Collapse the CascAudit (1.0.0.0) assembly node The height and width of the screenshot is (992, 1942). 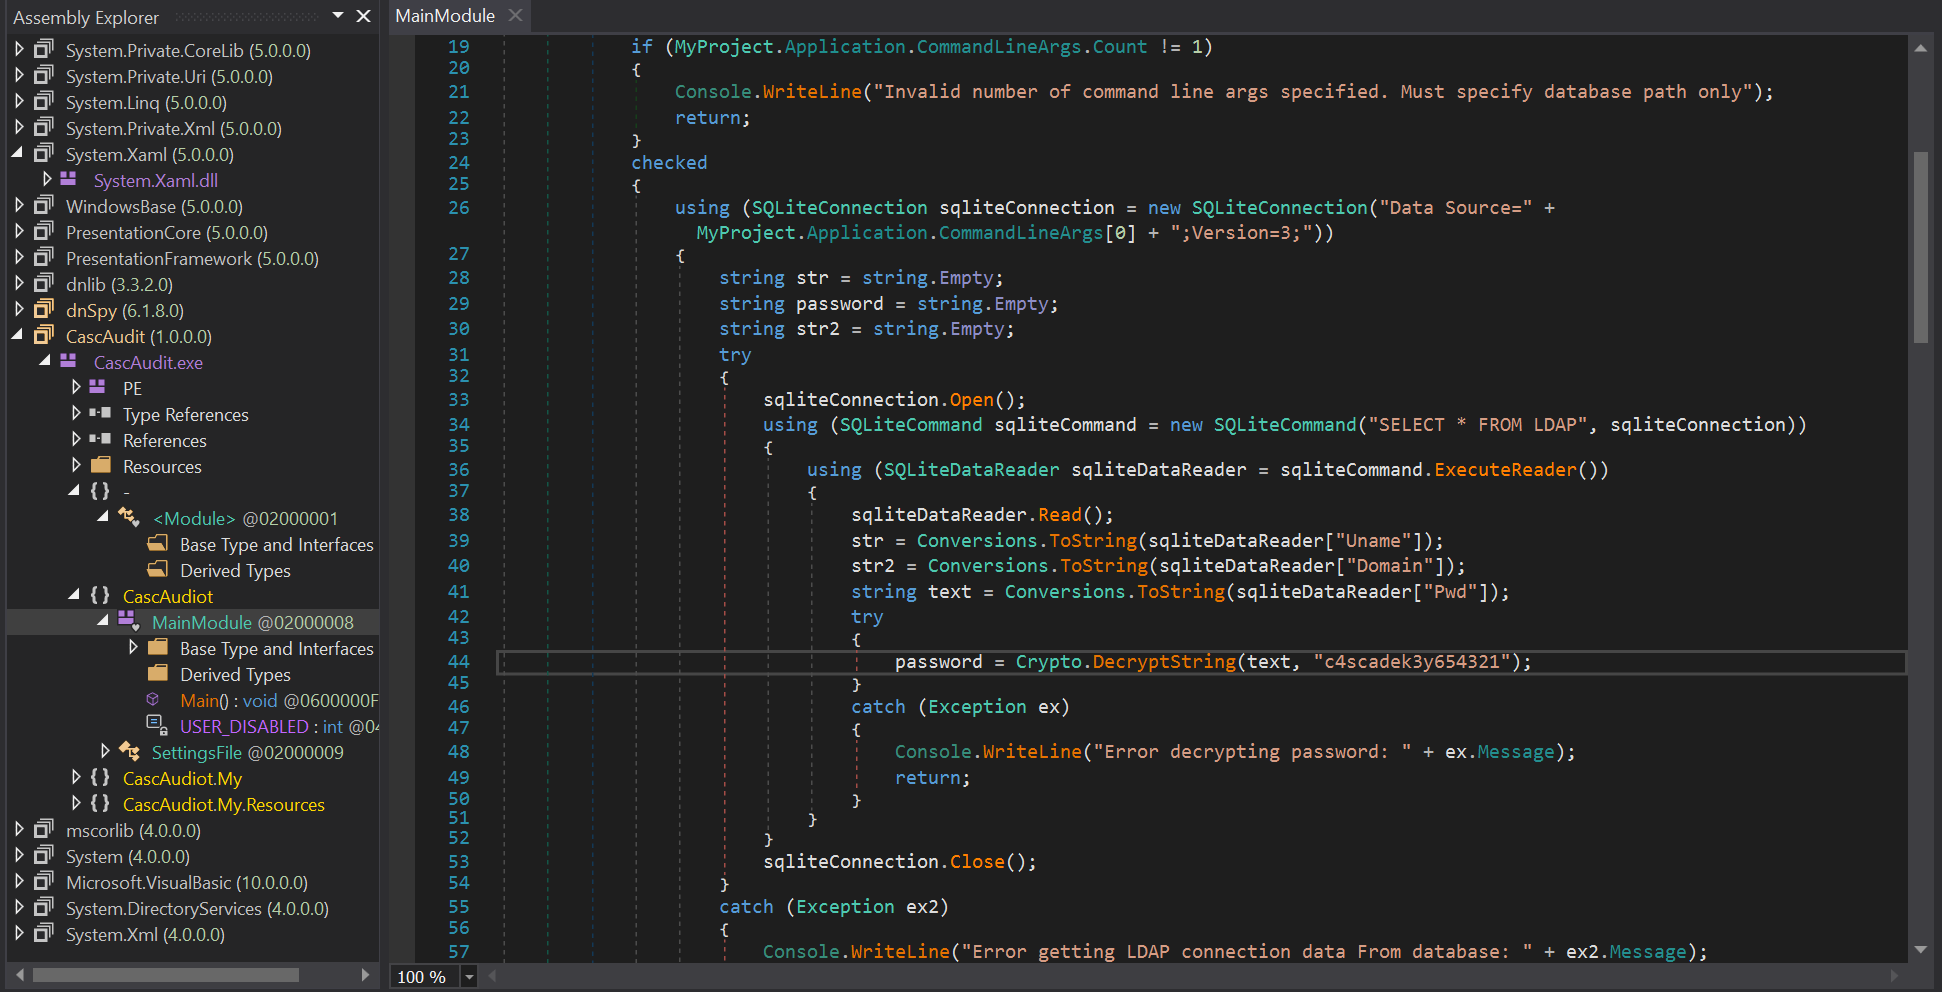[17, 336]
